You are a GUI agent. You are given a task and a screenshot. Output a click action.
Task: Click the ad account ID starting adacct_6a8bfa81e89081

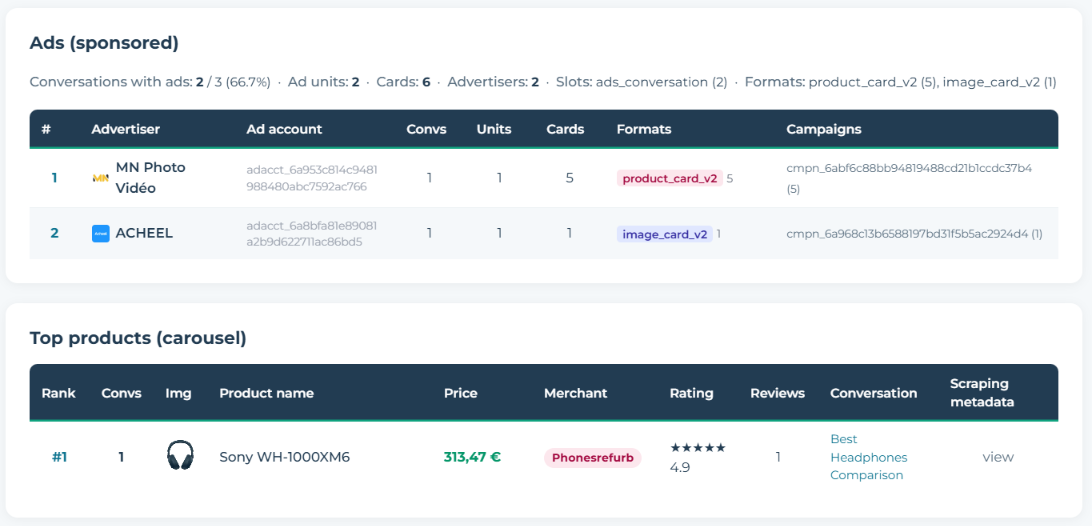coord(312,234)
